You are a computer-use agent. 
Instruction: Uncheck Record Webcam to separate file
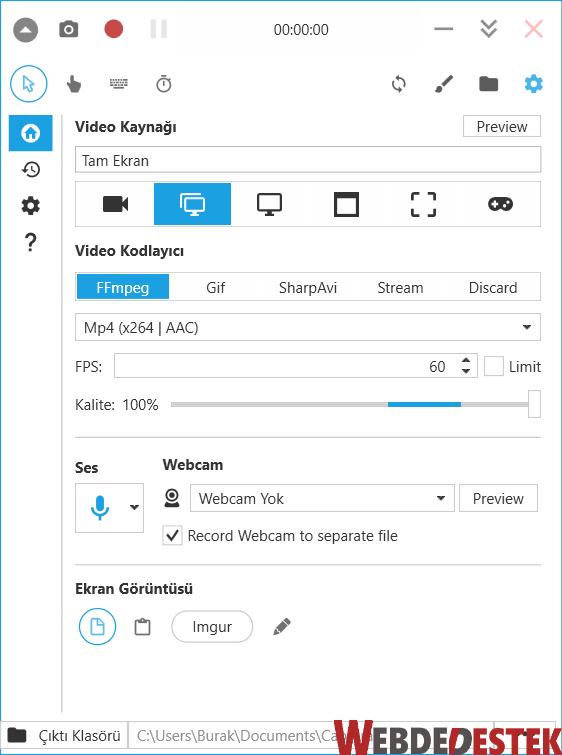coord(172,535)
